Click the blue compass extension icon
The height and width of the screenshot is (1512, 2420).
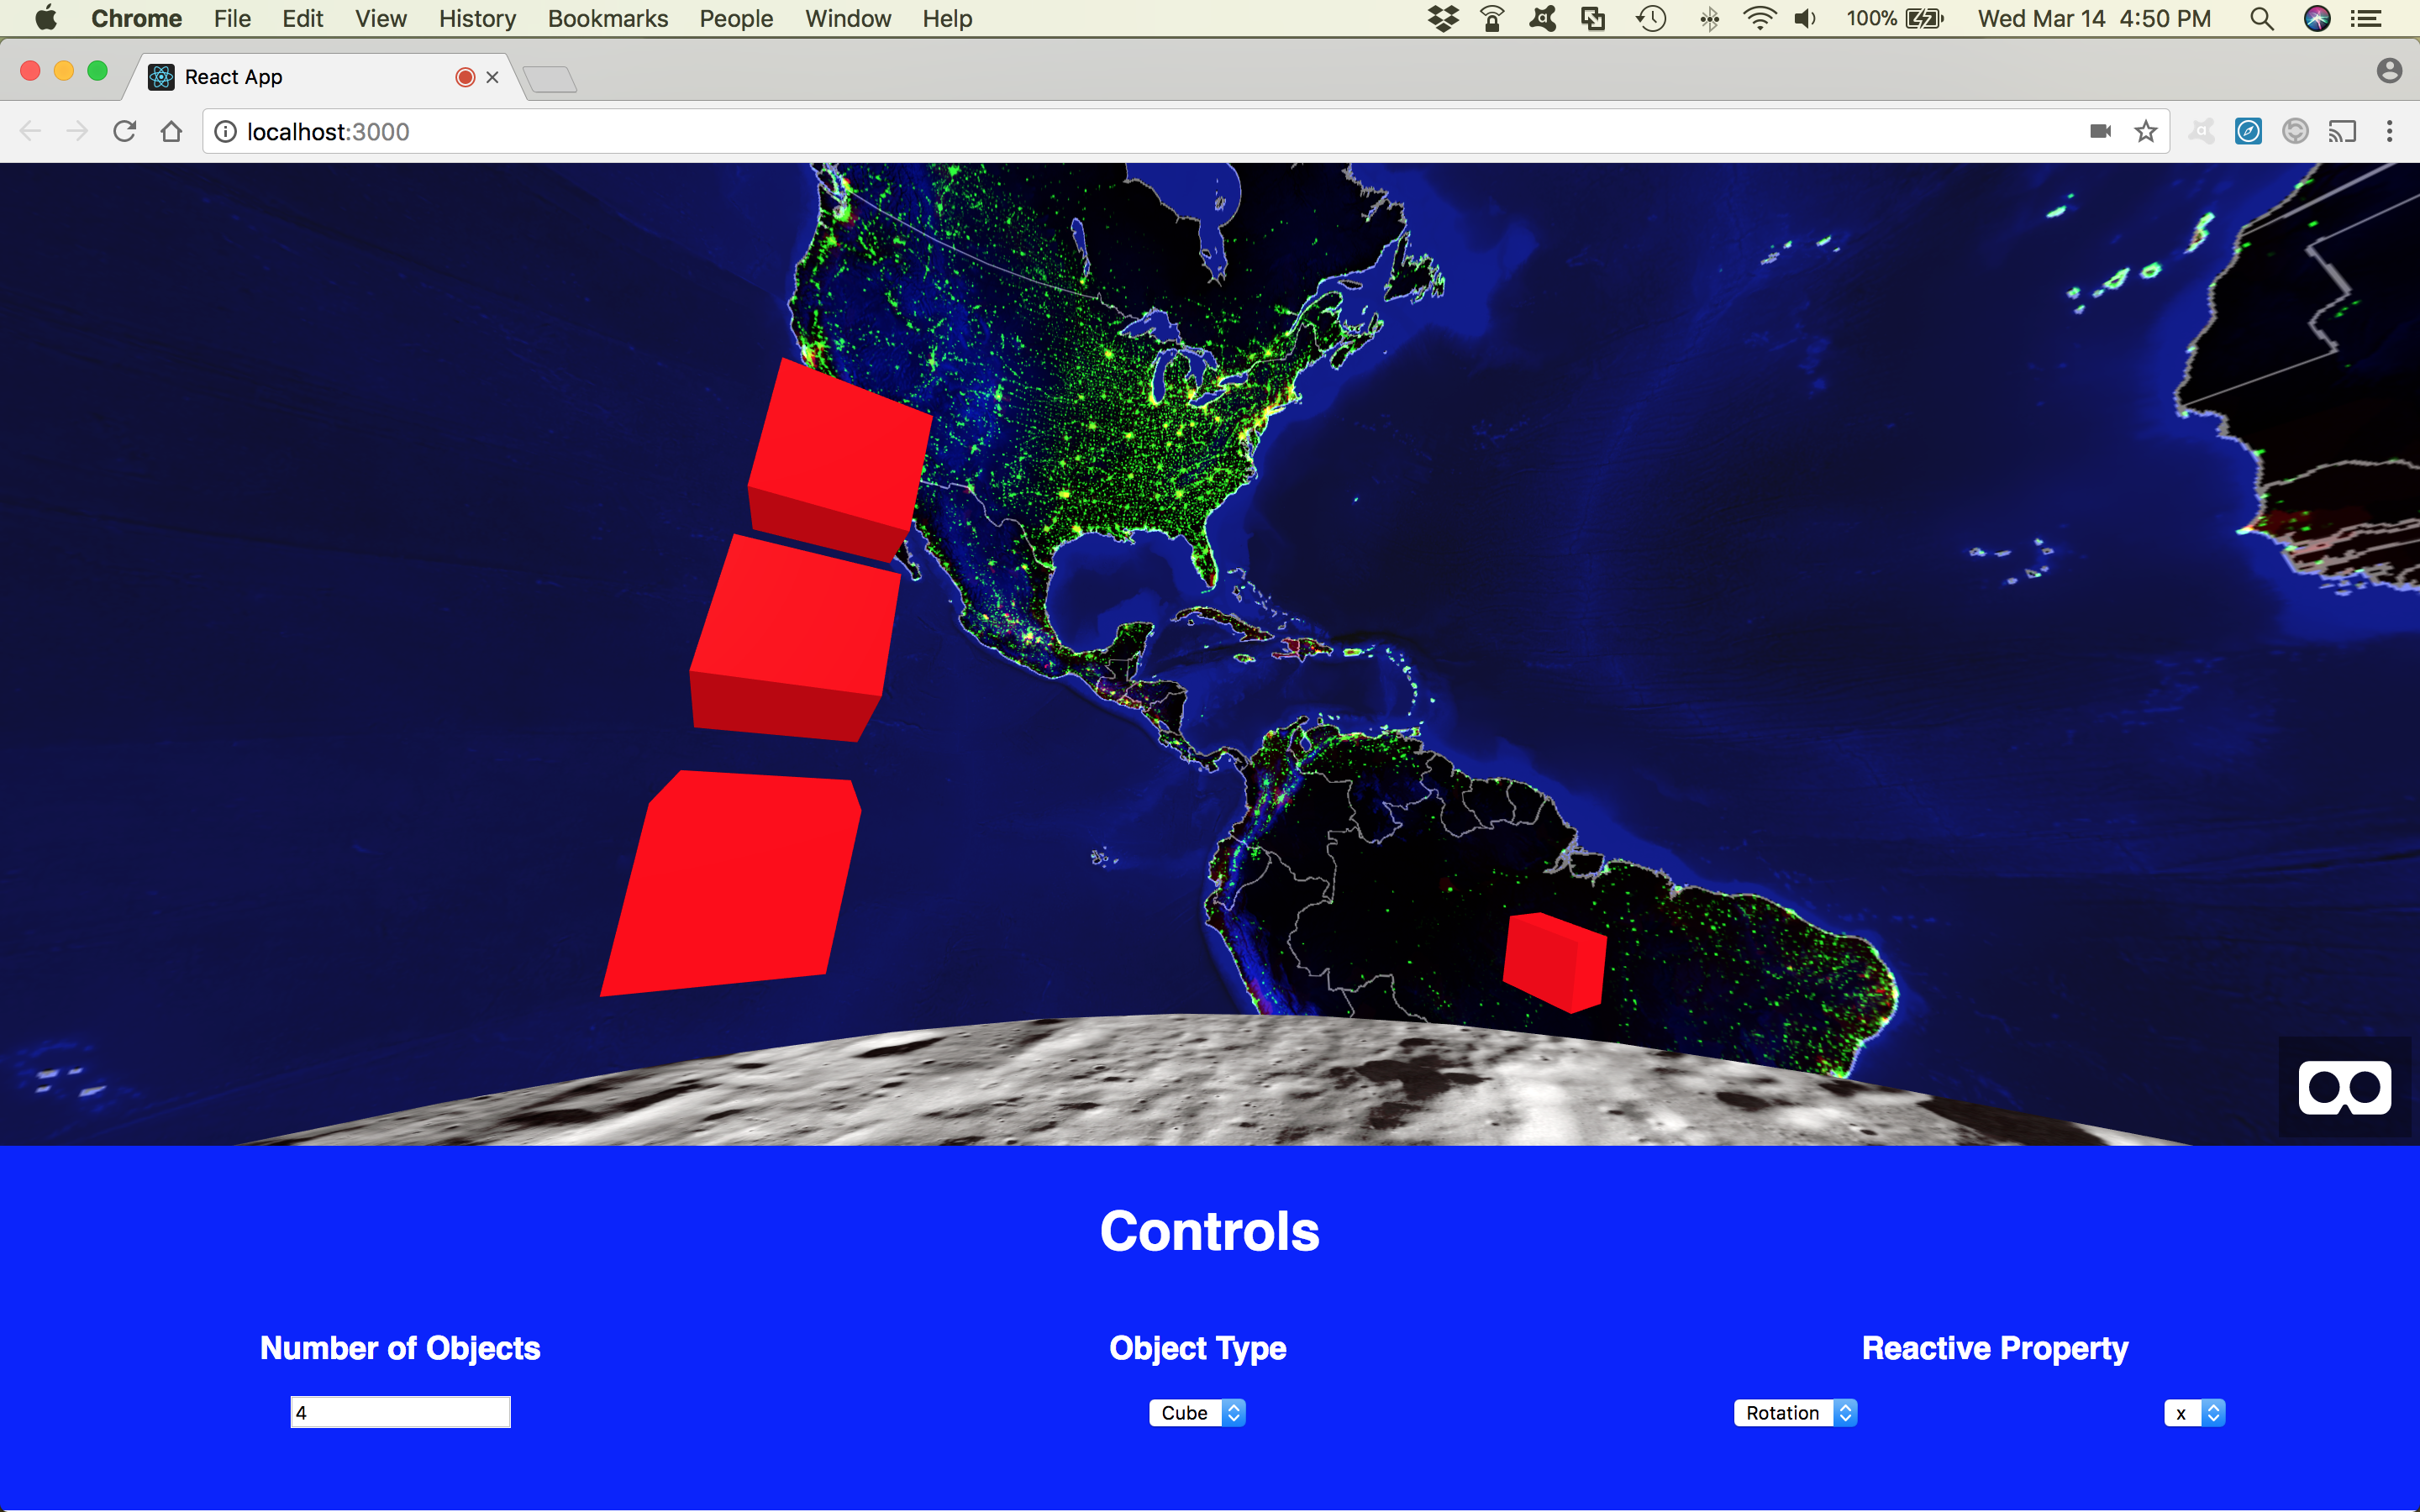[2248, 131]
